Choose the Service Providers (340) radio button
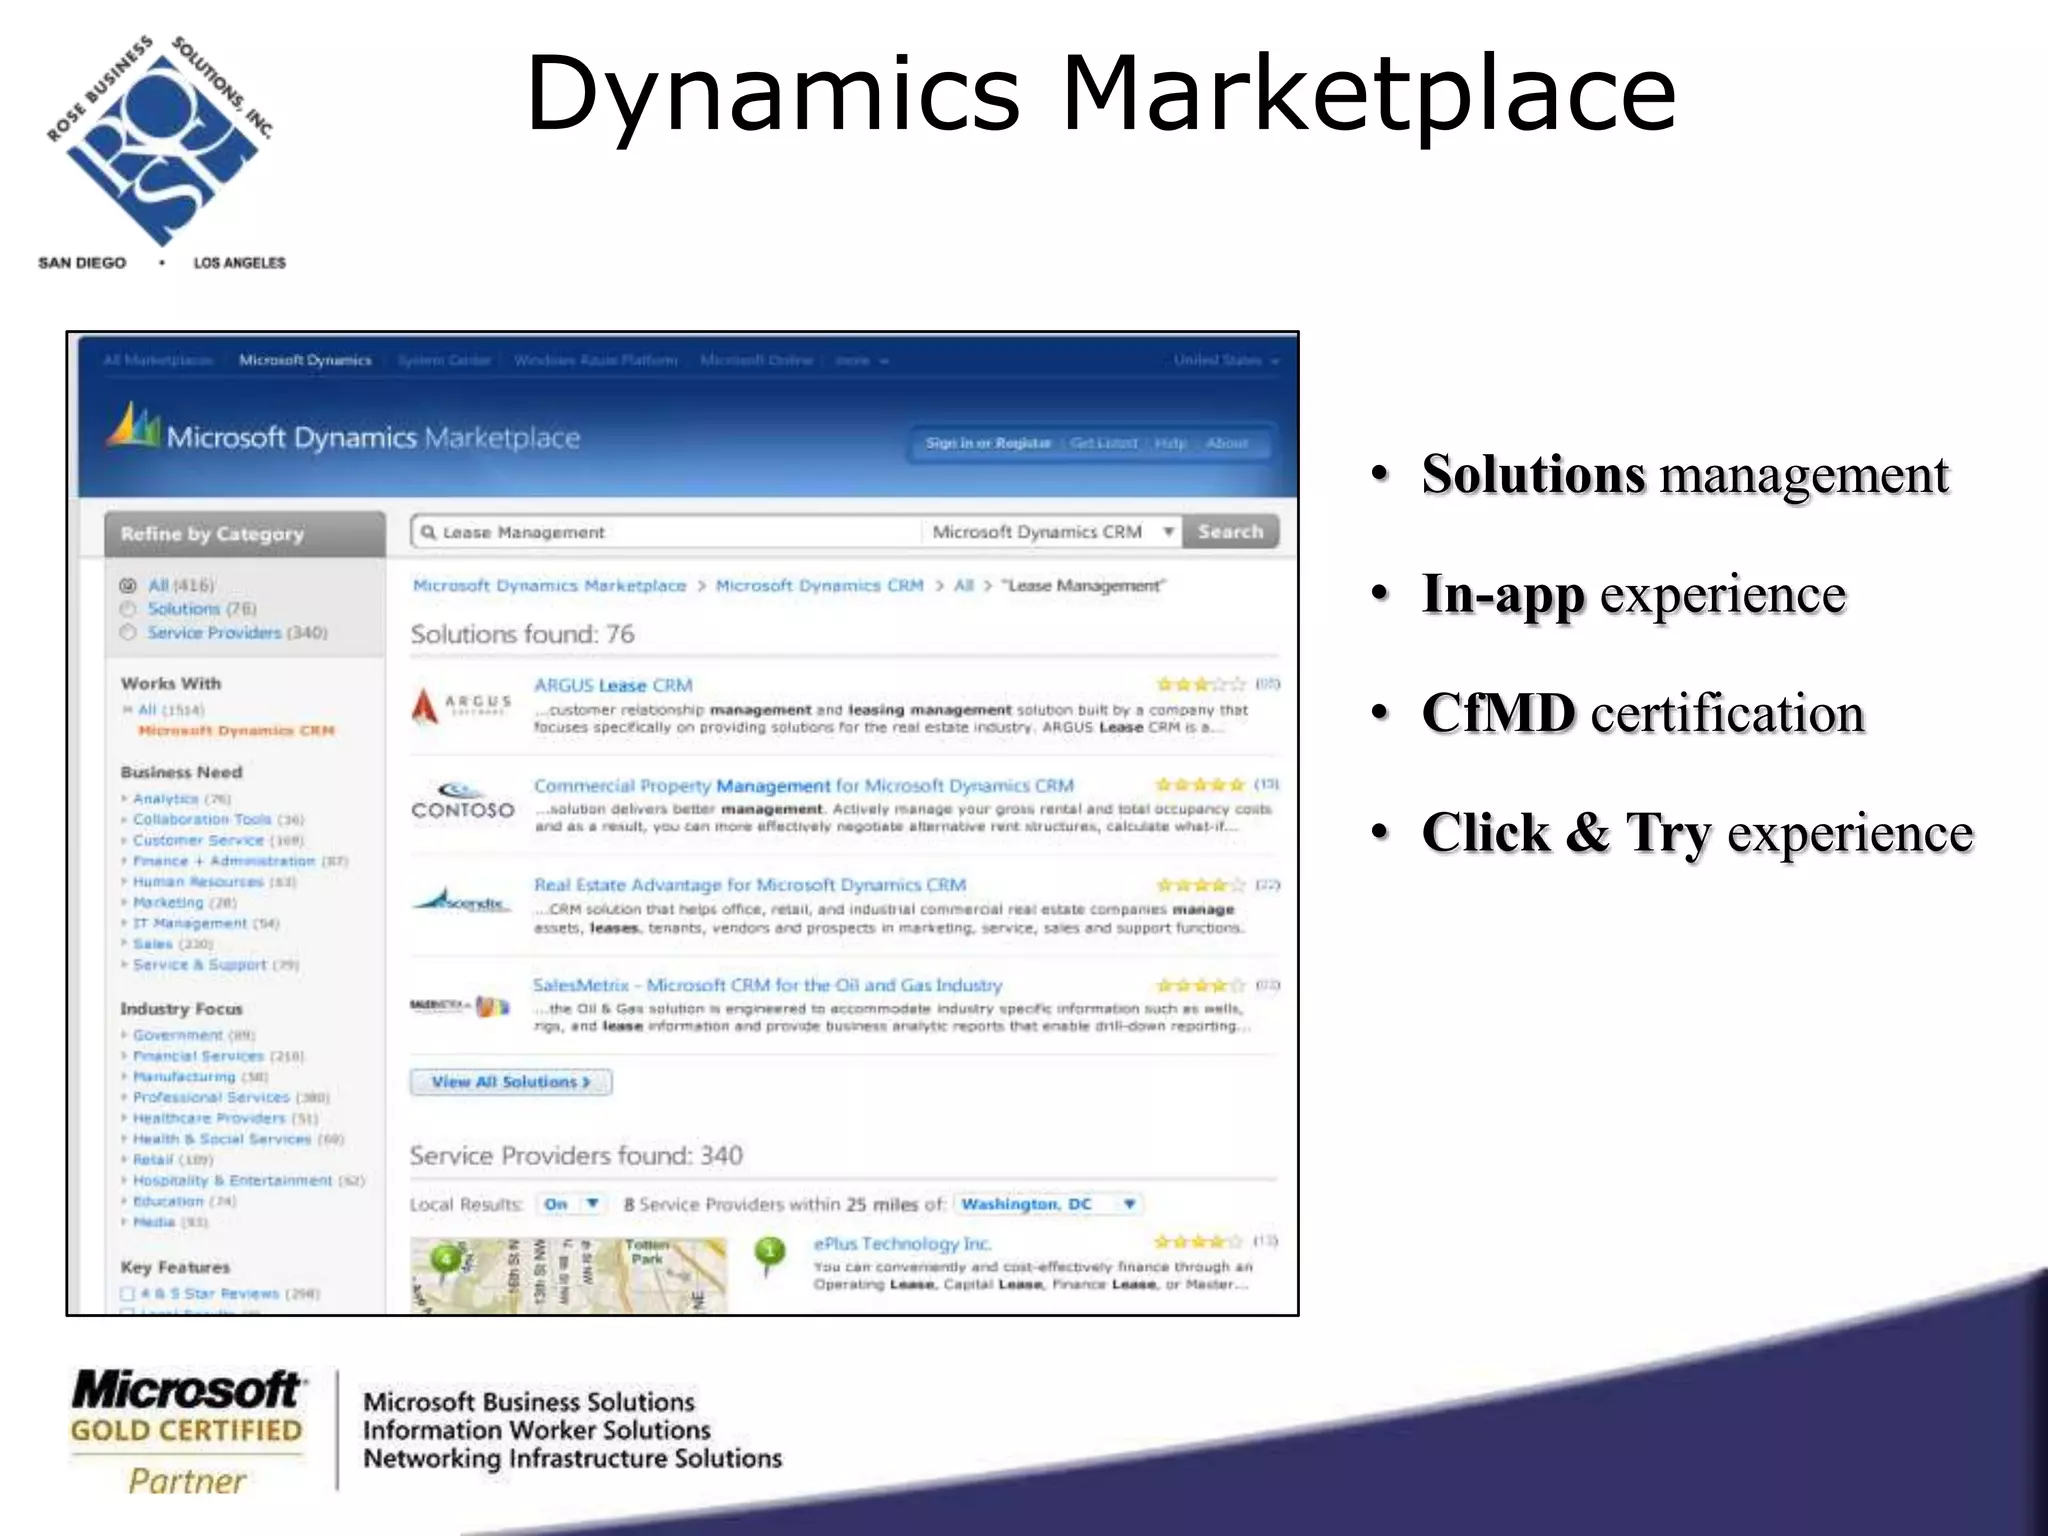 [x=128, y=633]
